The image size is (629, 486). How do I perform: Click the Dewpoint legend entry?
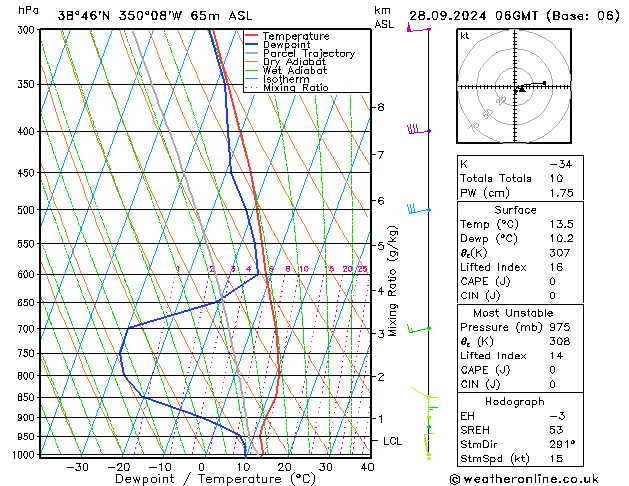pyautogui.click(x=286, y=45)
